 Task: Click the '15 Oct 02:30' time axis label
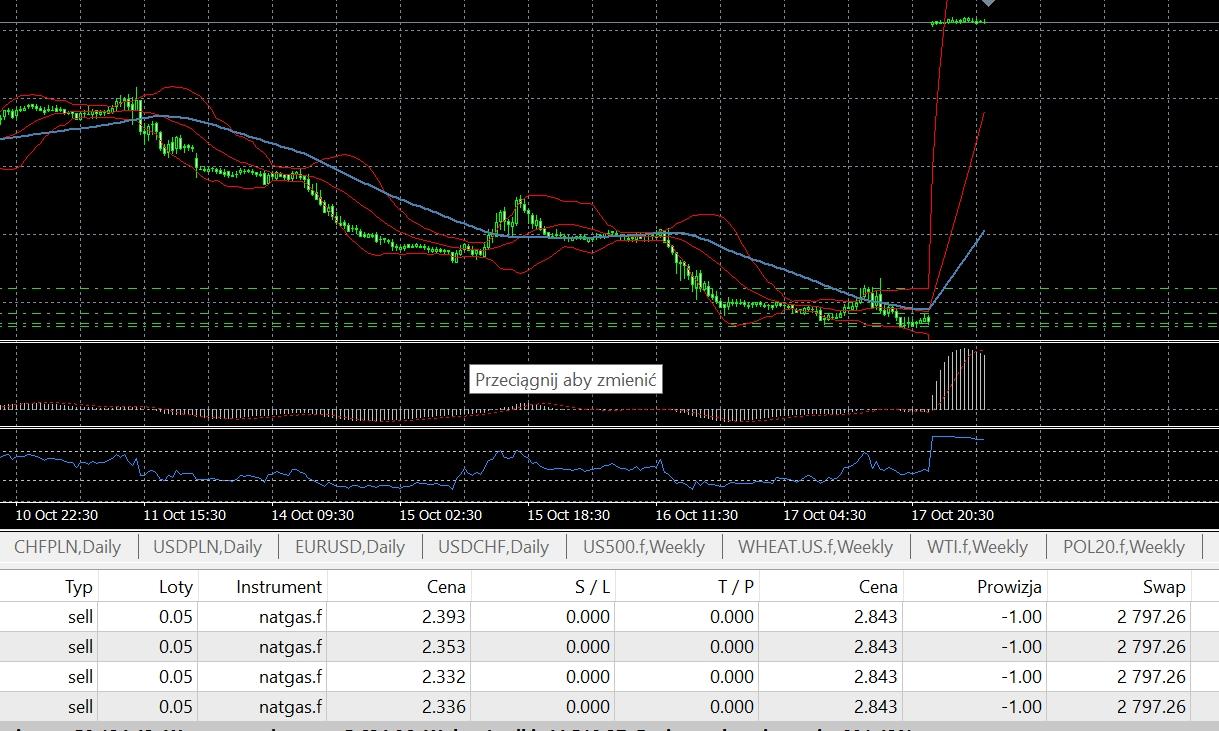coord(441,515)
